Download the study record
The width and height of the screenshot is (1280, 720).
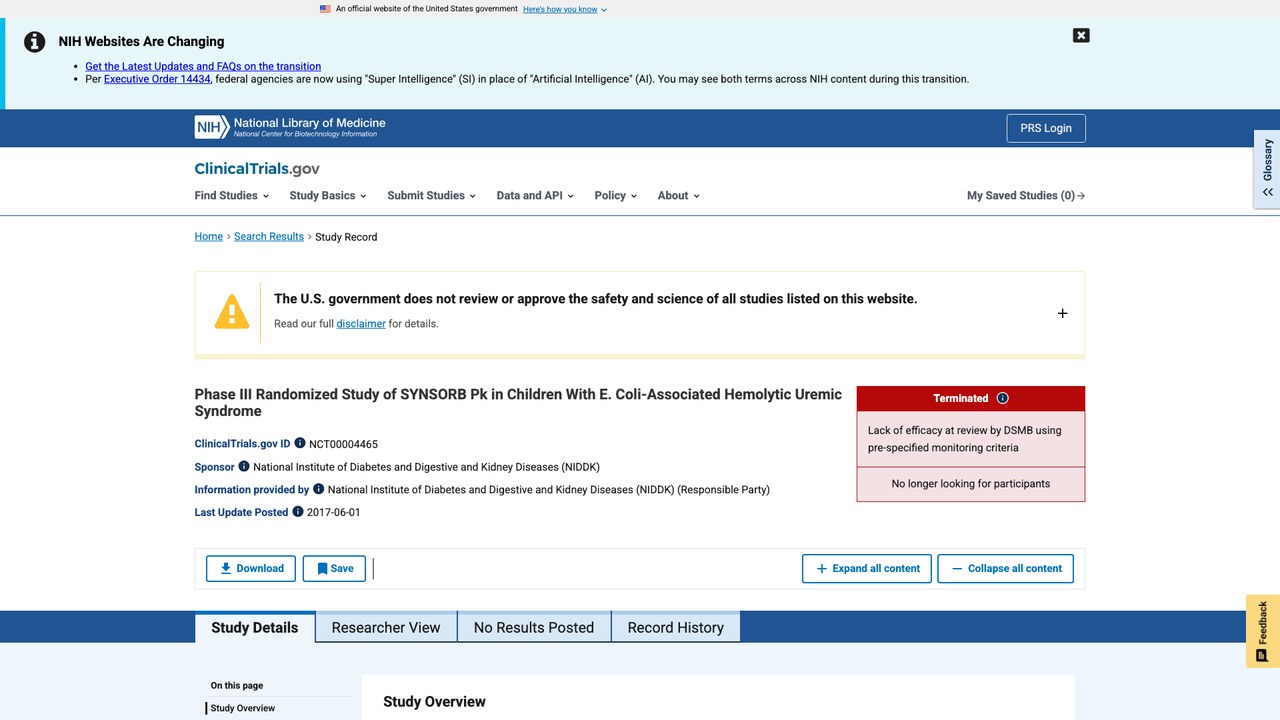tap(251, 568)
